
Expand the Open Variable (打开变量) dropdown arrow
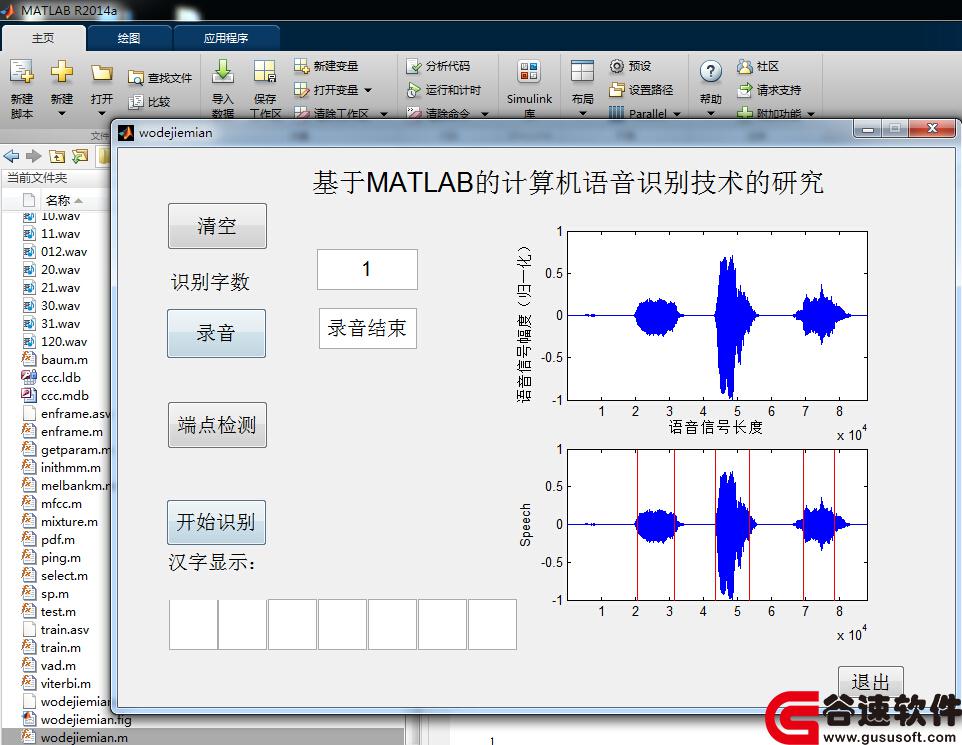[x=368, y=90]
